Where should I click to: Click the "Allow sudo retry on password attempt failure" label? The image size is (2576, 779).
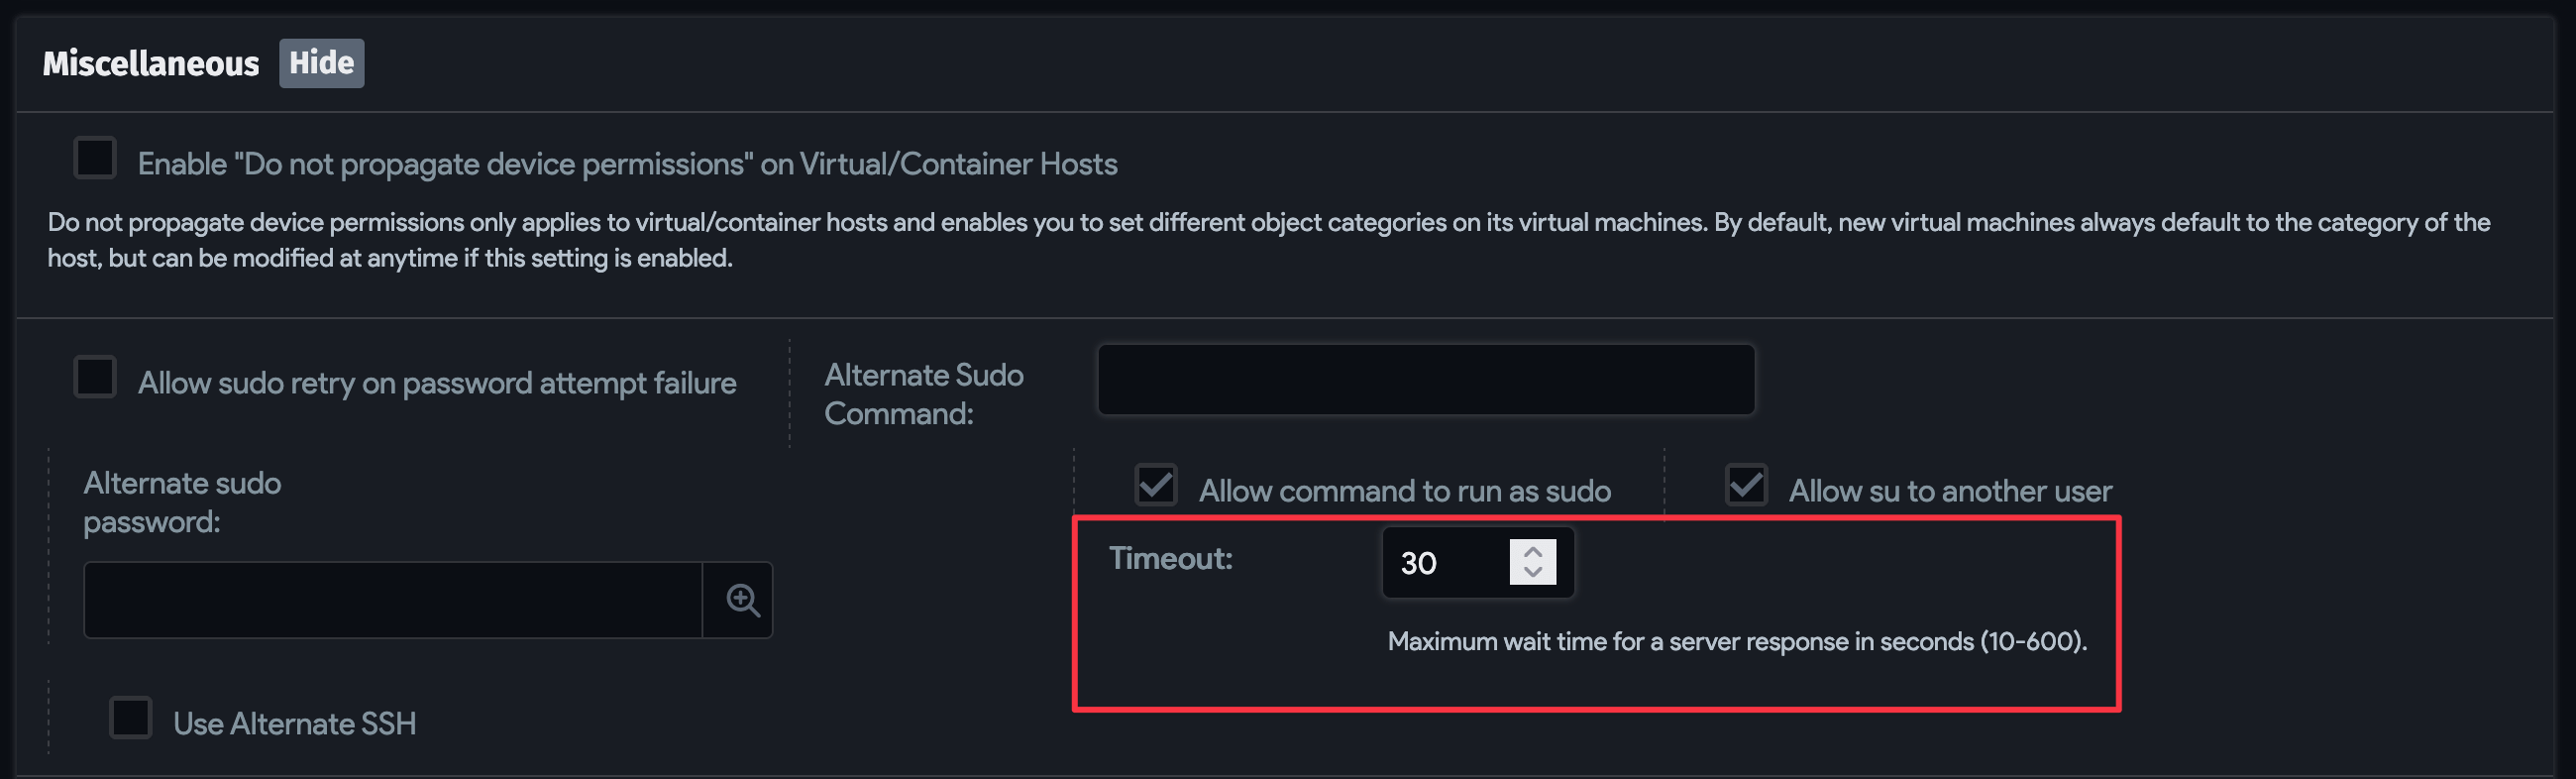point(437,383)
